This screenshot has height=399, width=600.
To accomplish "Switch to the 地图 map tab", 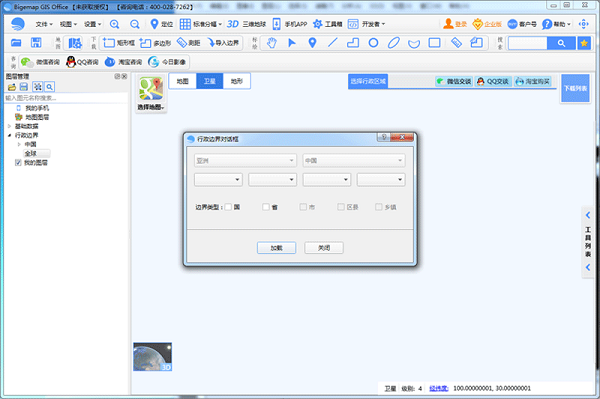I will (183, 81).
